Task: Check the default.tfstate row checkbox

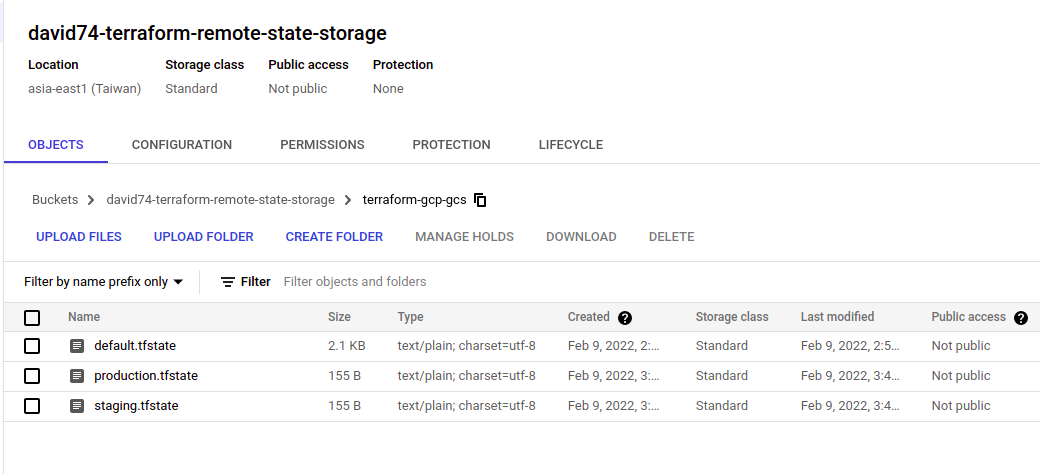Action: pyautogui.click(x=32, y=346)
